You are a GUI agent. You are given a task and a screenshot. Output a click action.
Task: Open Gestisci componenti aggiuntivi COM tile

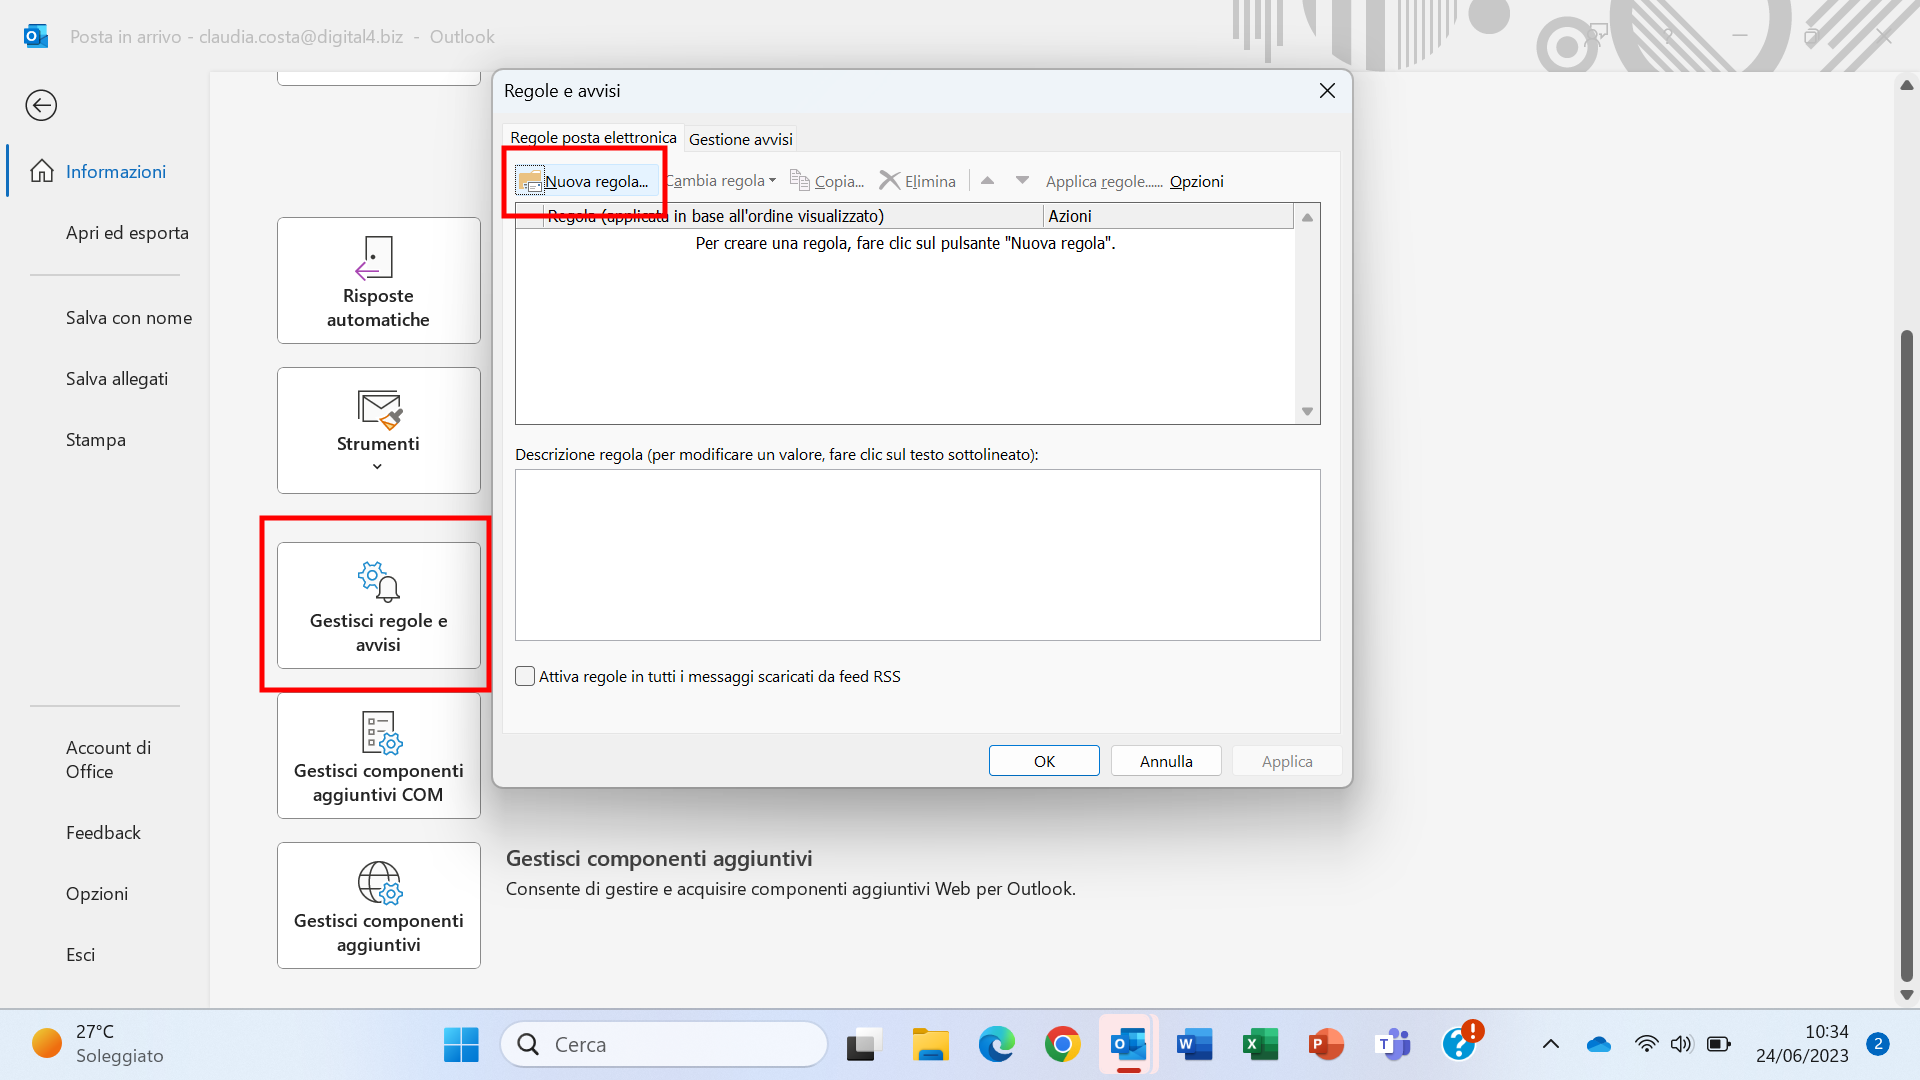point(378,756)
